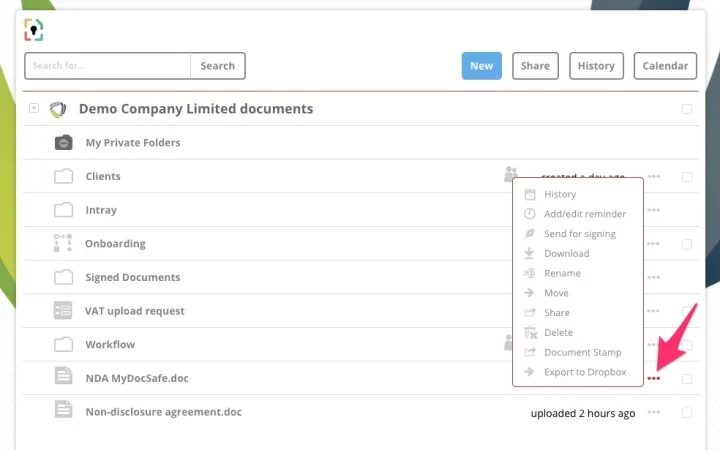Open the Onboarding row name

pos(115,243)
